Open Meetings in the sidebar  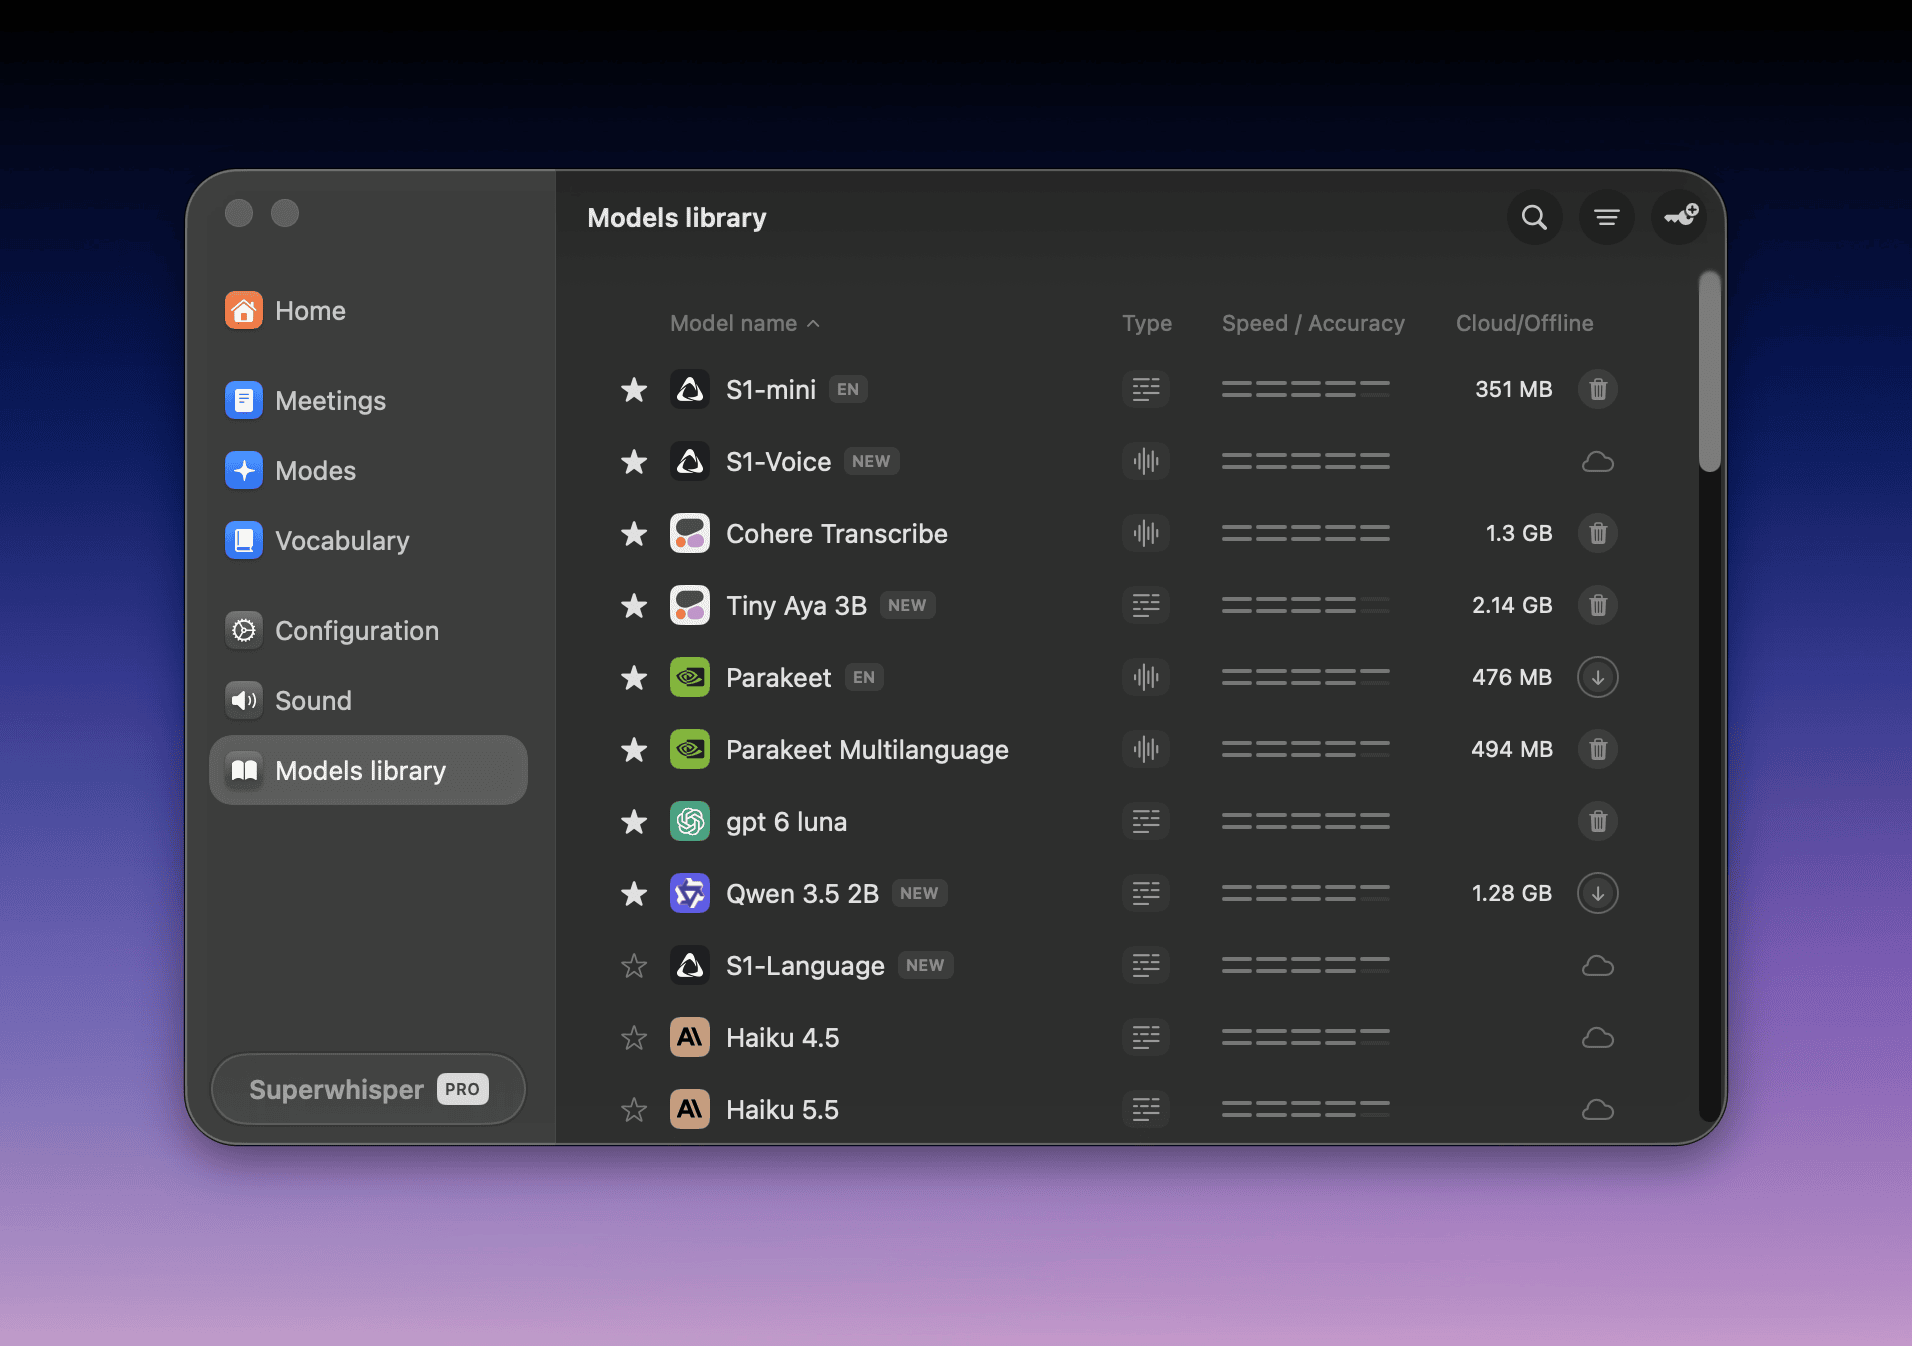pos(368,401)
